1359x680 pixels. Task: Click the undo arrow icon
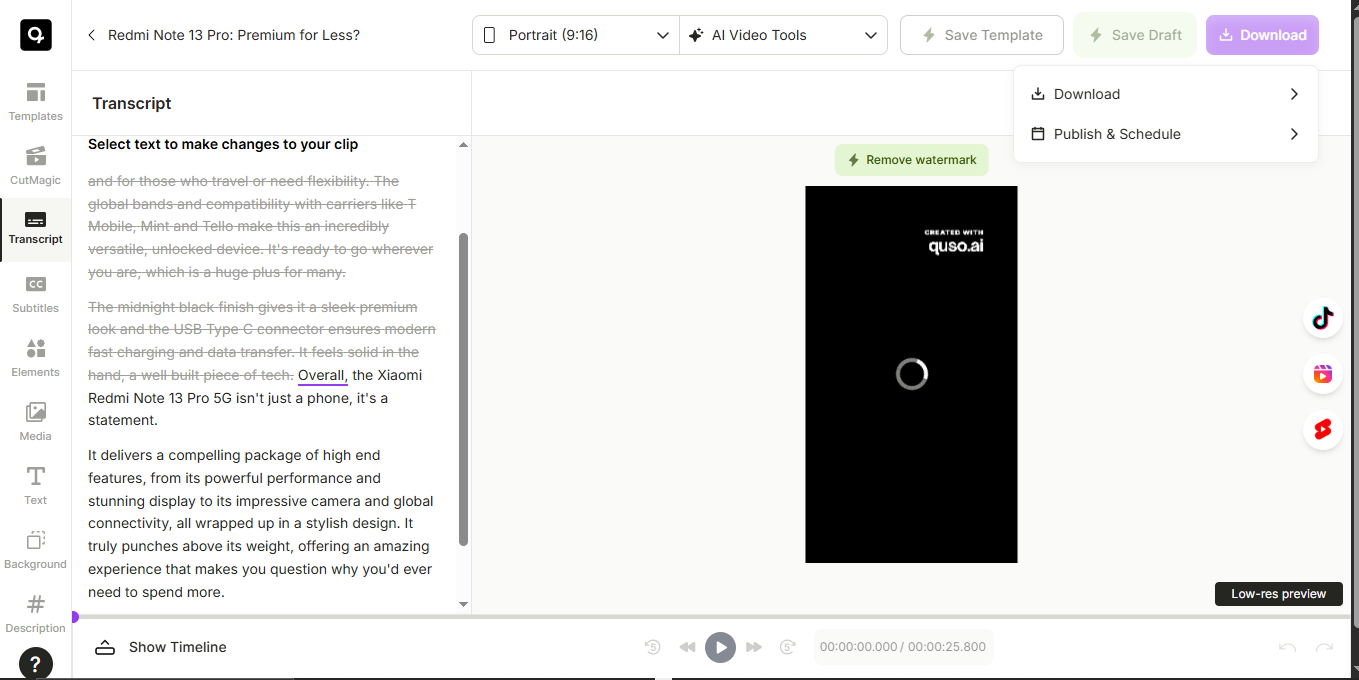click(1288, 647)
